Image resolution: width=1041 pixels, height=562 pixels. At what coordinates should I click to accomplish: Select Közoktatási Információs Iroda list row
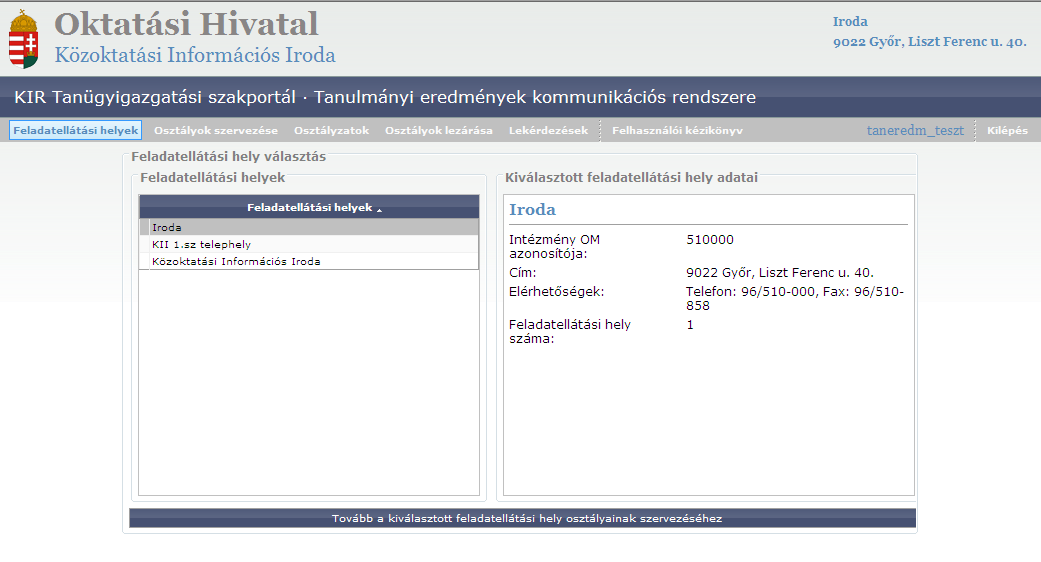[309, 261]
